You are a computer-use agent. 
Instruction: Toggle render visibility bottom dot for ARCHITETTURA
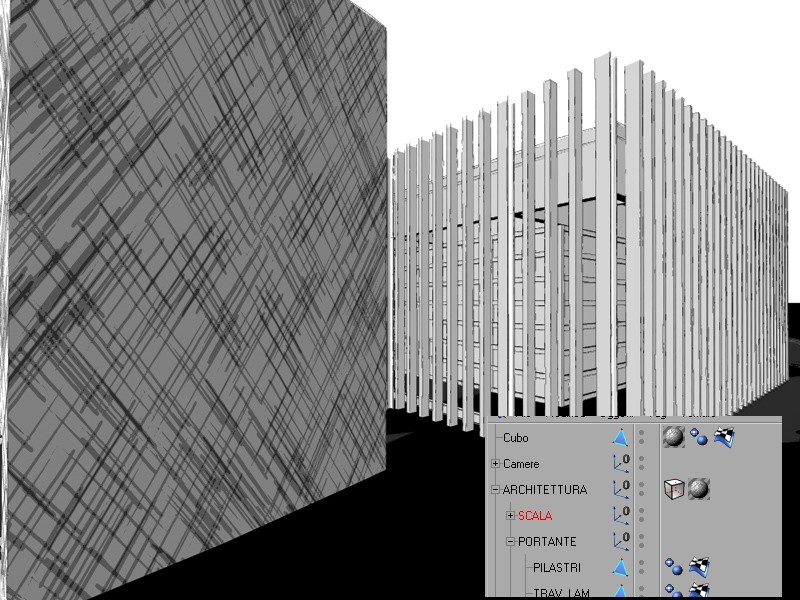pos(641,494)
